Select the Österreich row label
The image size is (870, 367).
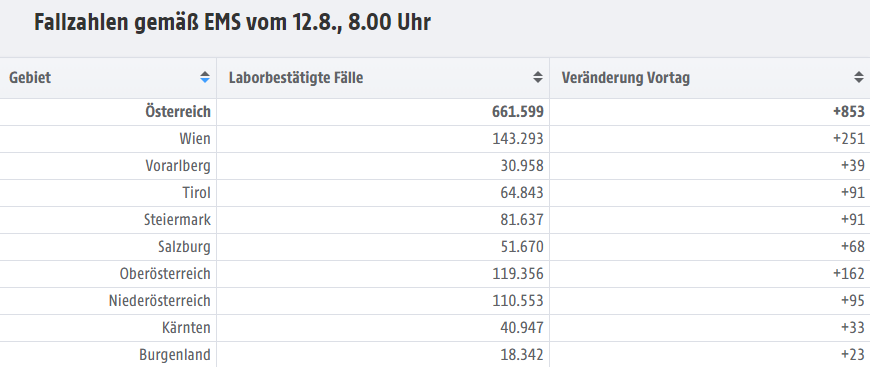pyautogui.click(x=178, y=112)
